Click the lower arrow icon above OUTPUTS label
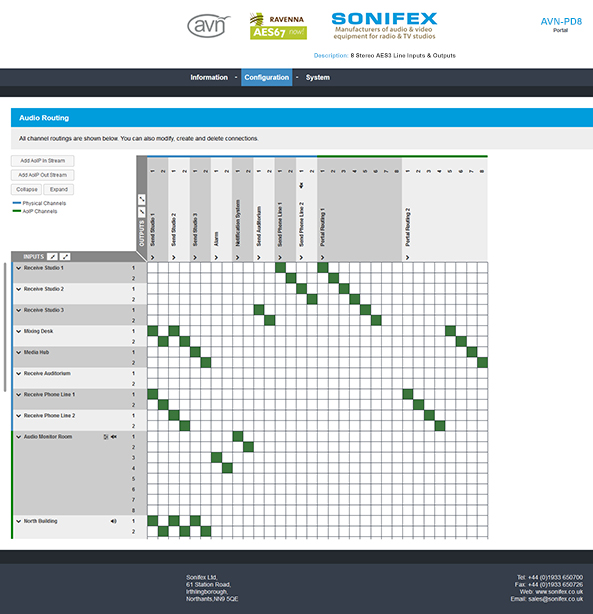Viewport: 593px width, 614px height. click(142, 212)
